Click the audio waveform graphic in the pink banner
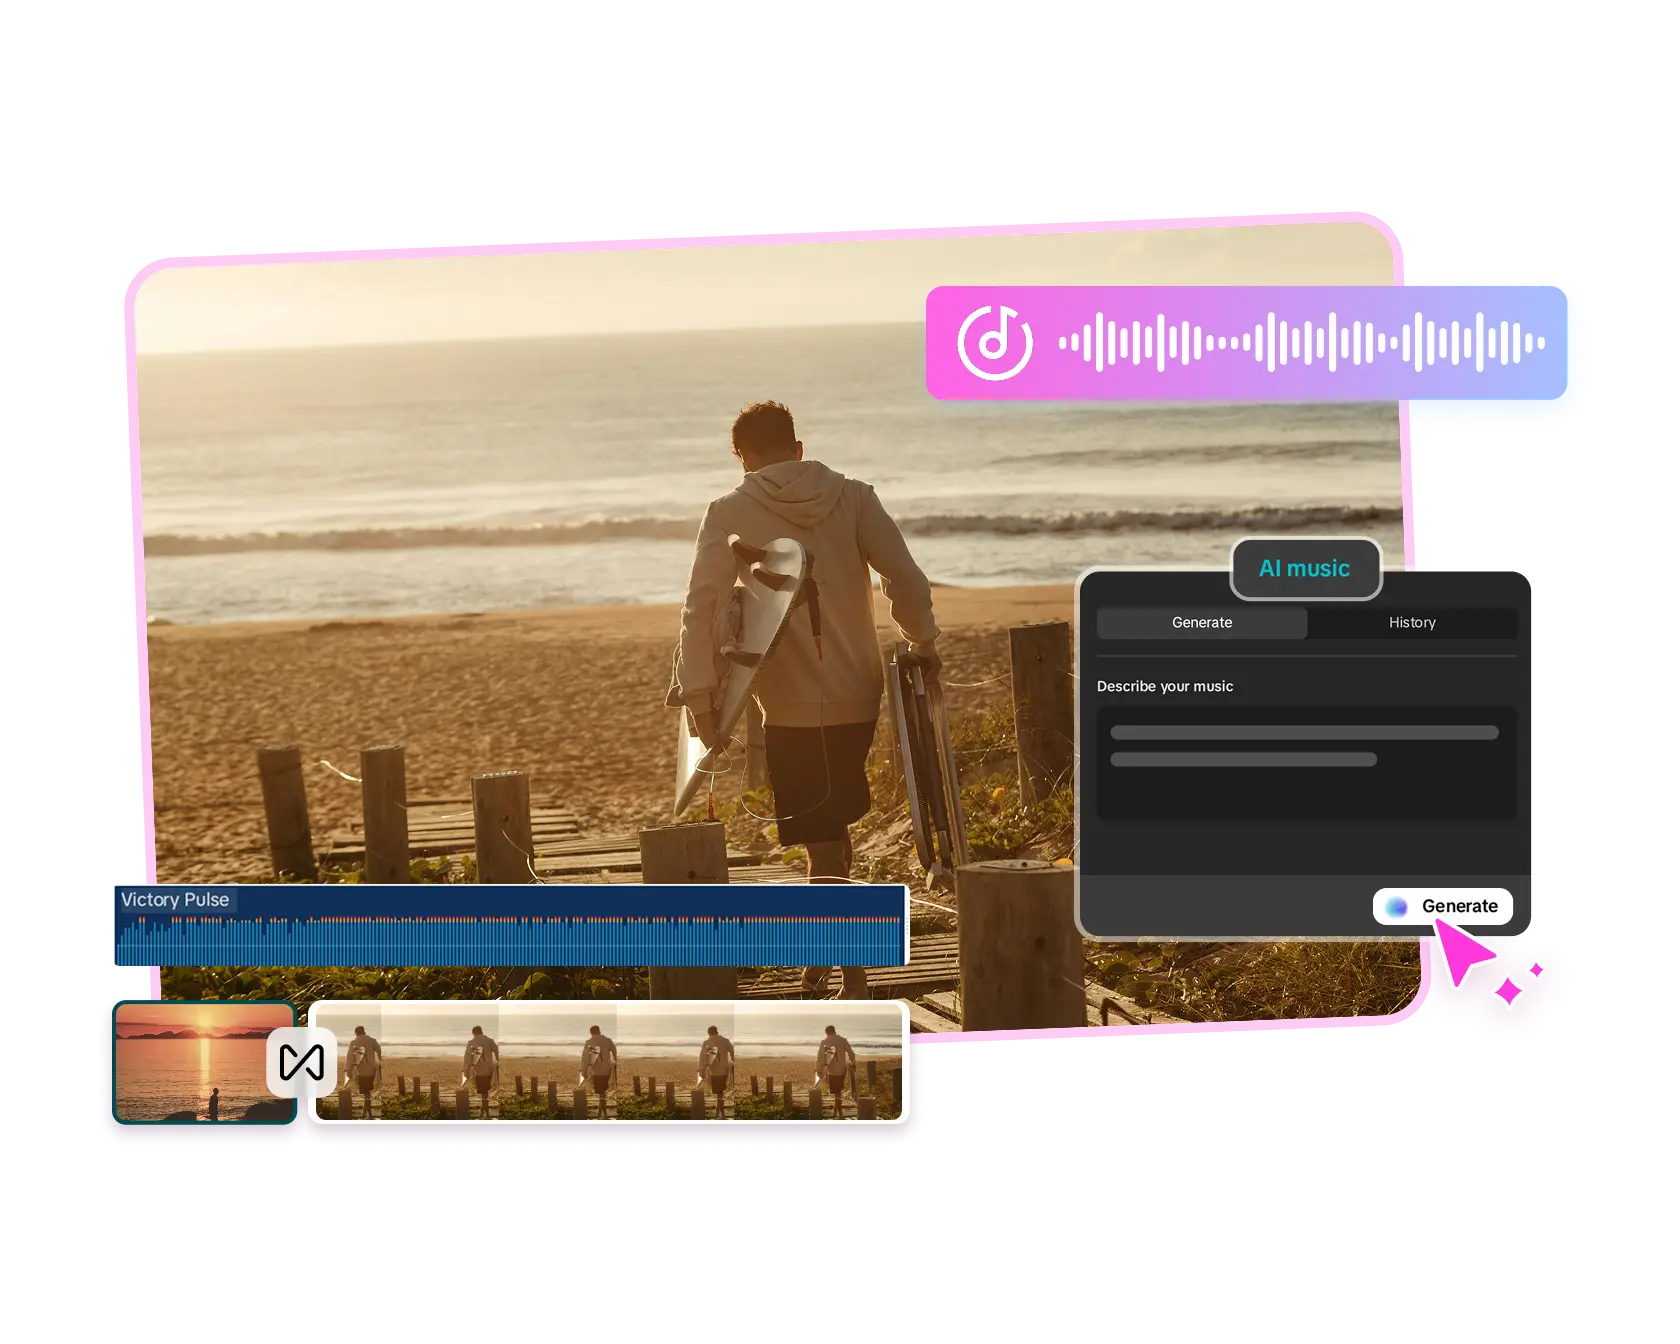The height and width of the screenshot is (1344, 1680). point(1300,344)
